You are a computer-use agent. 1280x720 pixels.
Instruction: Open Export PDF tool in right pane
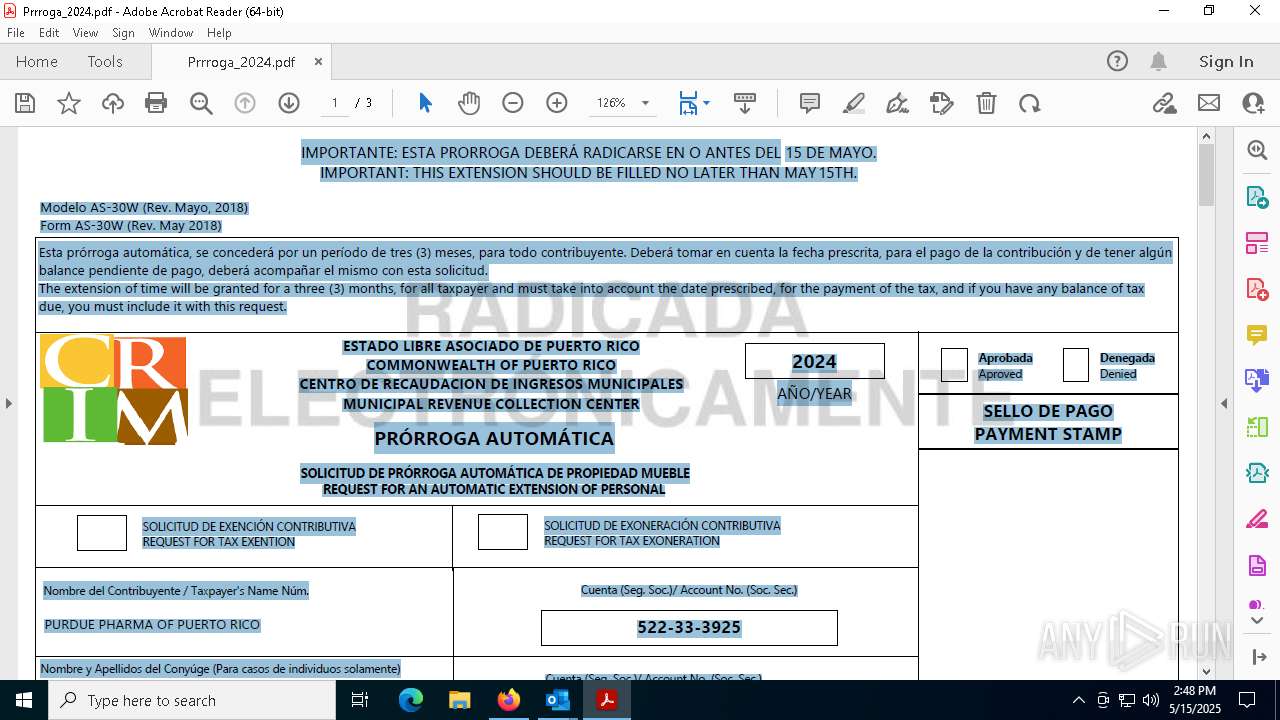coord(1257,196)
